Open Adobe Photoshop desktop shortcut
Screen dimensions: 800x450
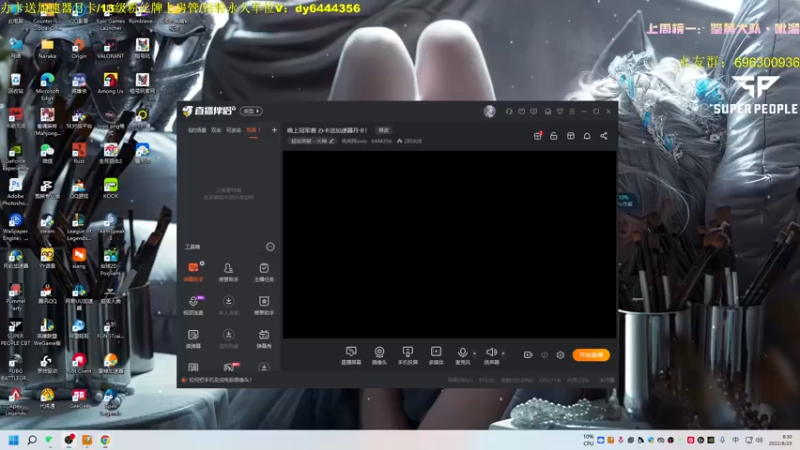point(15,192)
